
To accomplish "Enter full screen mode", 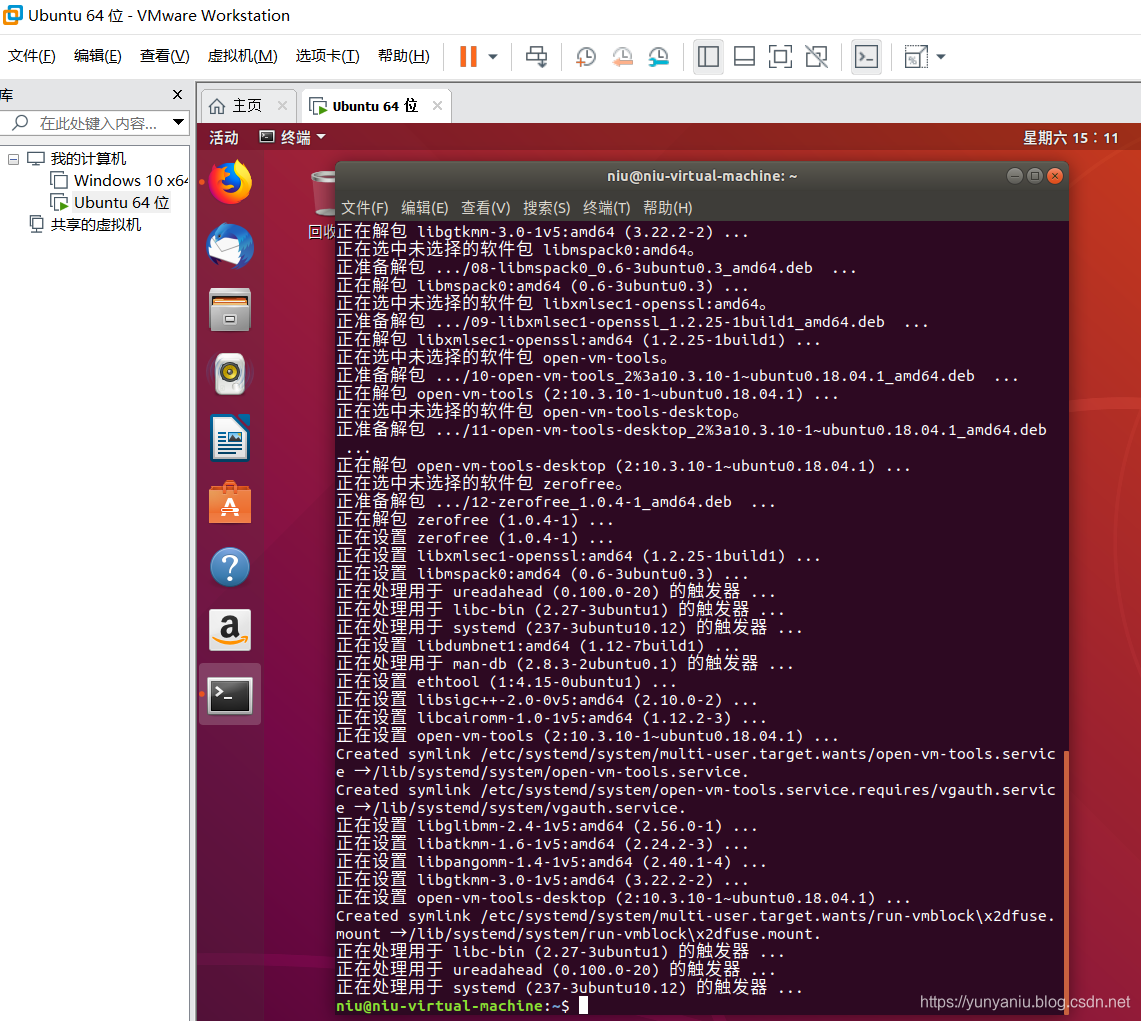I will [780, 57].
